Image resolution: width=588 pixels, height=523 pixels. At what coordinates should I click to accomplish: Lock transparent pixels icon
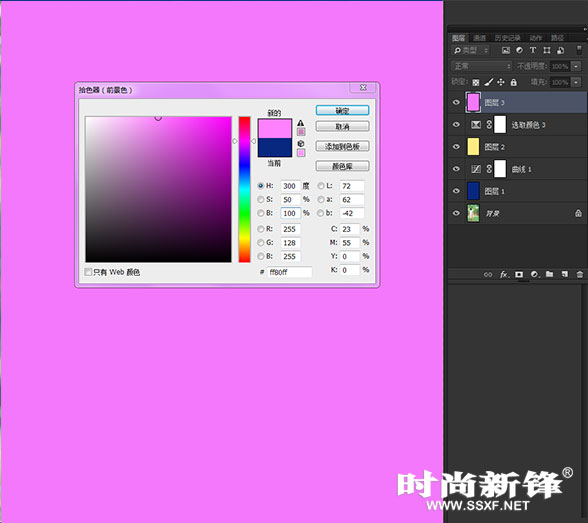point(476,82)
